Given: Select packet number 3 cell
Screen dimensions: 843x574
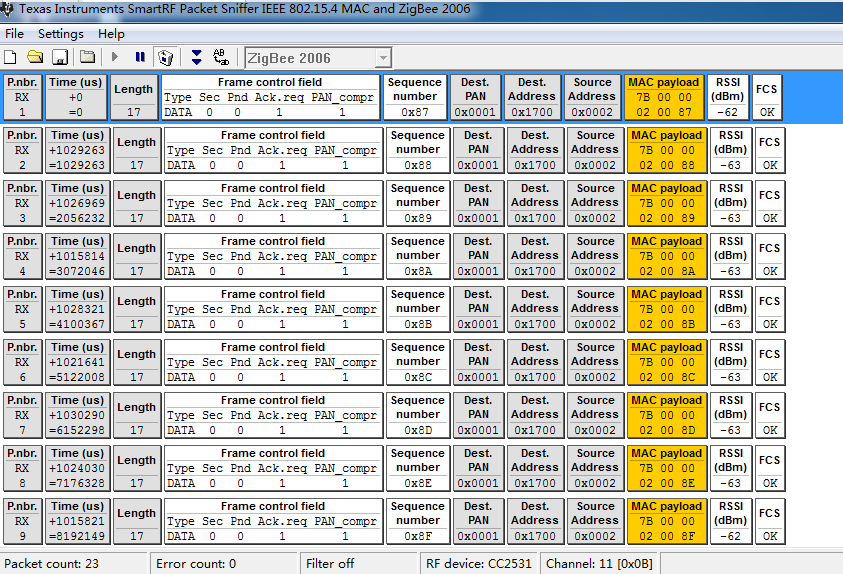Looking at the screenshot, I should click(23, 203).
